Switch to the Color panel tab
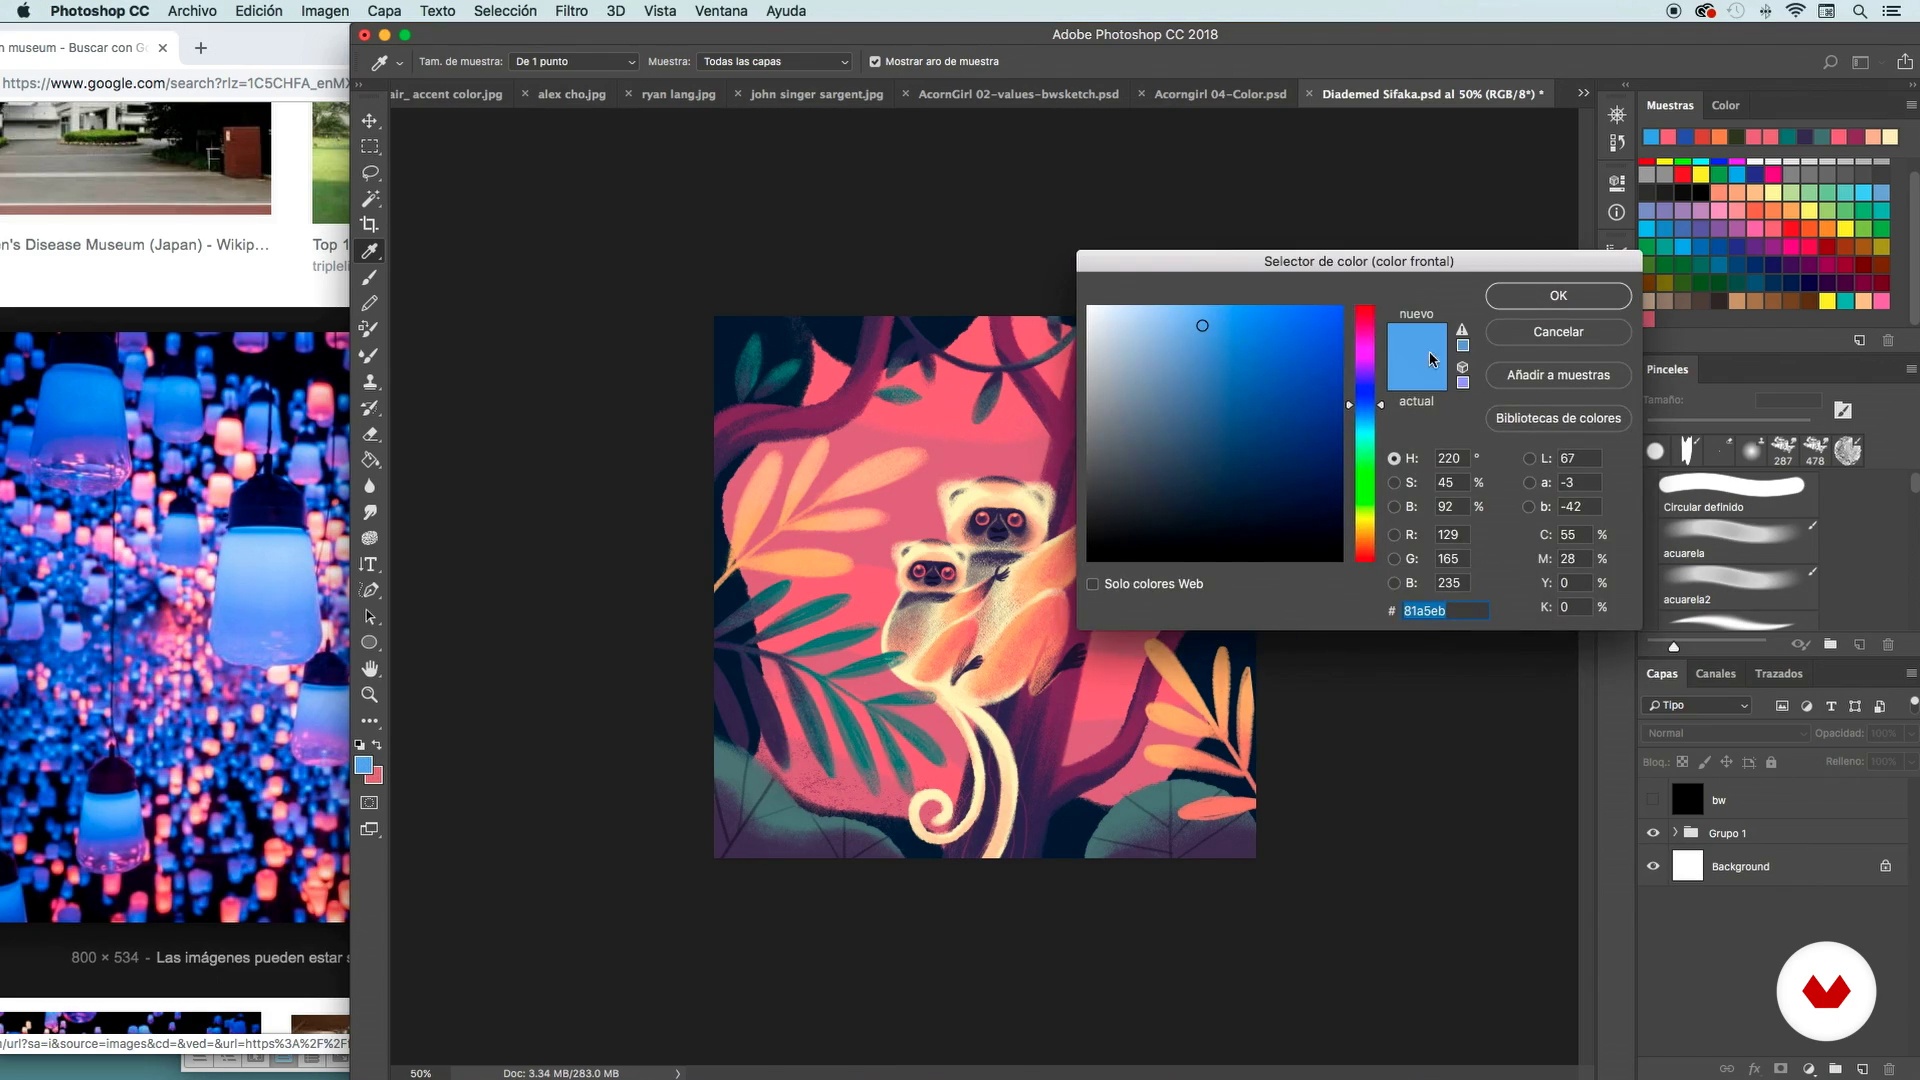Viewport: 1920px width, 1080px height. pos(1725,105)
